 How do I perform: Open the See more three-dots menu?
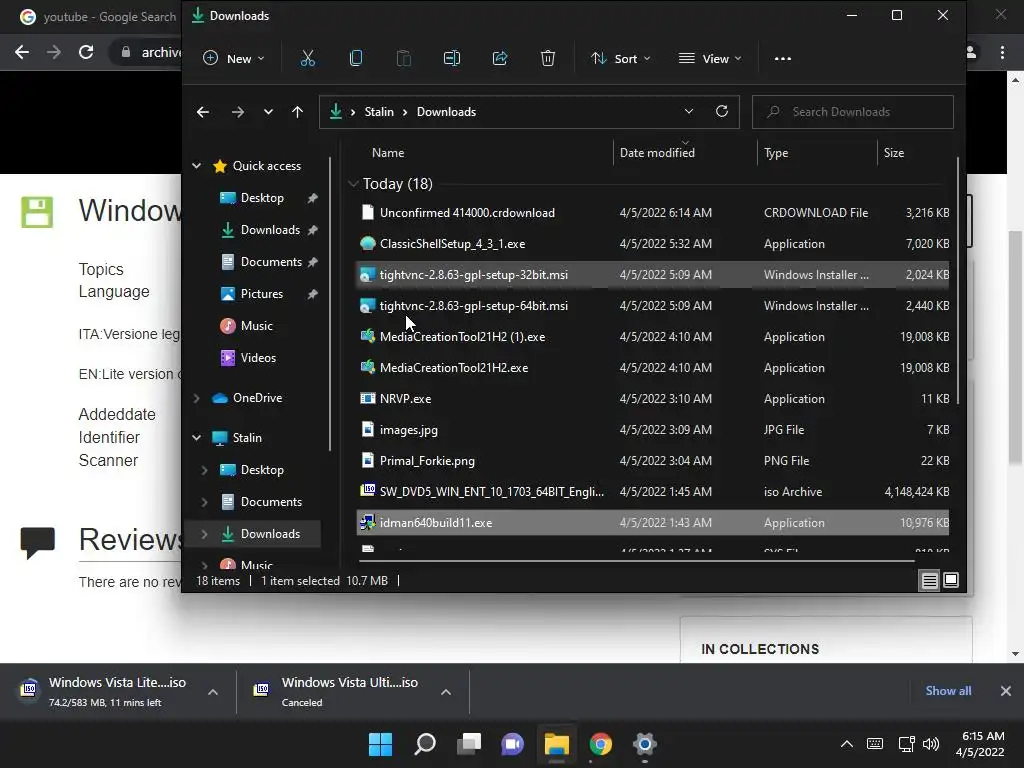(782, 59)
